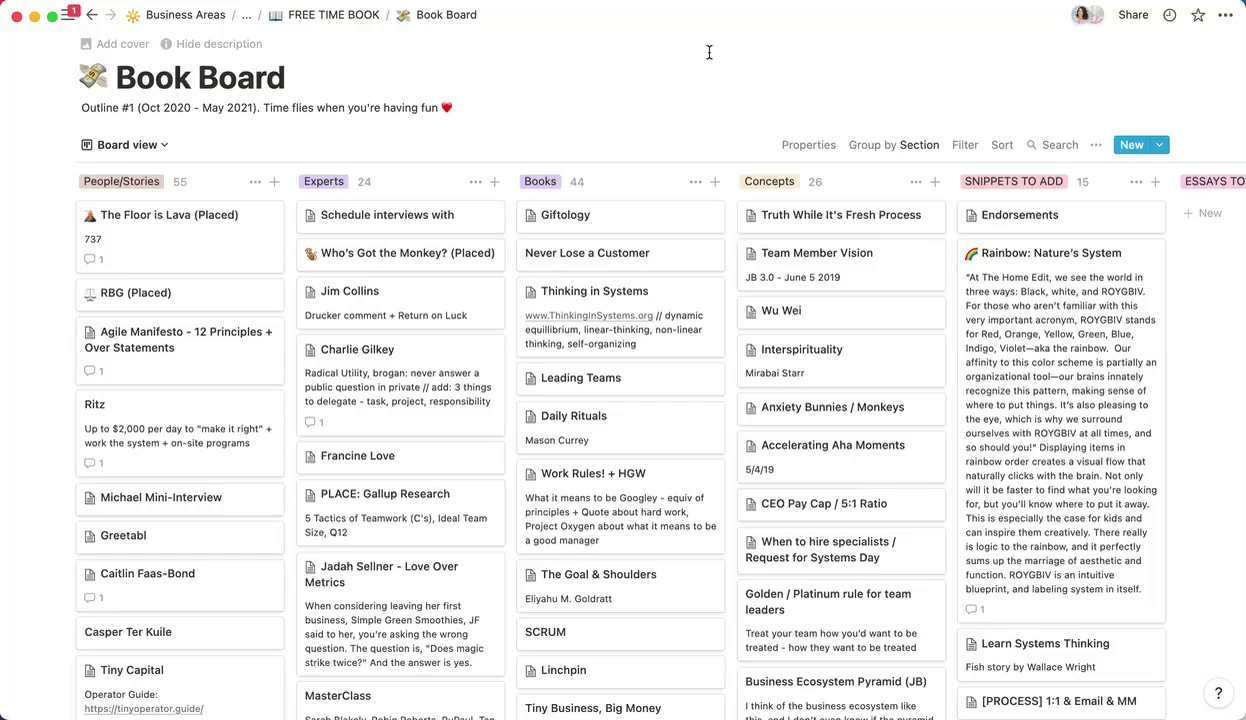Open the New button dropdown arrow
This screenshot has height=720, width=1246.
(x=1159, y=145)
